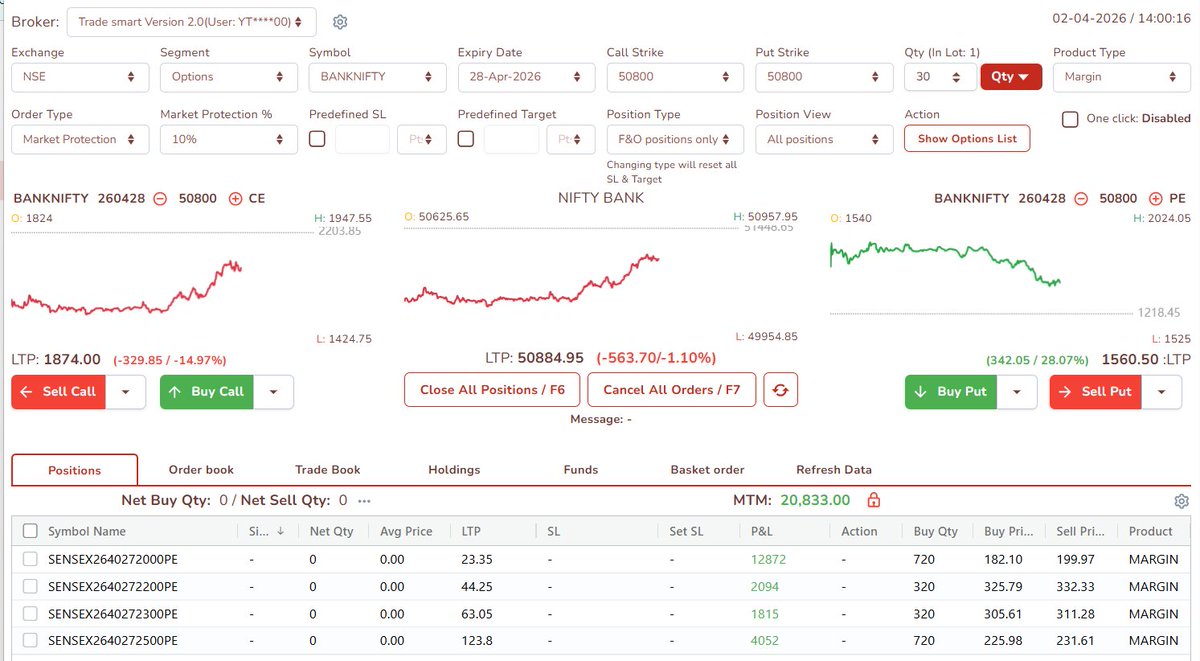
Task: Open the Broker selection dropdown
Action: tap(192, 22)
